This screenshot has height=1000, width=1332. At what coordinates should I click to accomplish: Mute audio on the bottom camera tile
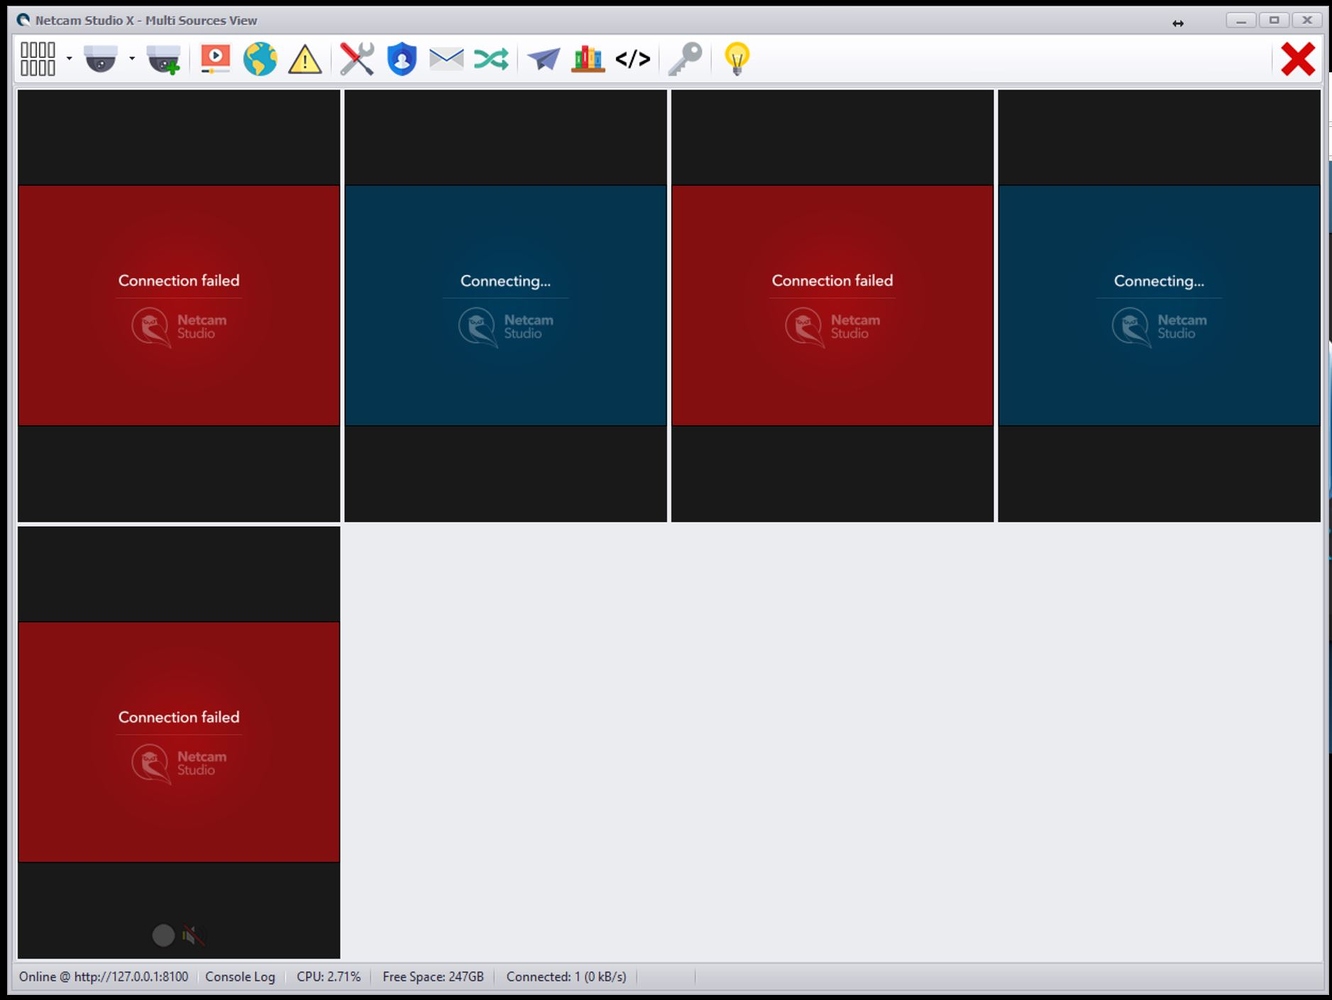click(x=193, y=935)
